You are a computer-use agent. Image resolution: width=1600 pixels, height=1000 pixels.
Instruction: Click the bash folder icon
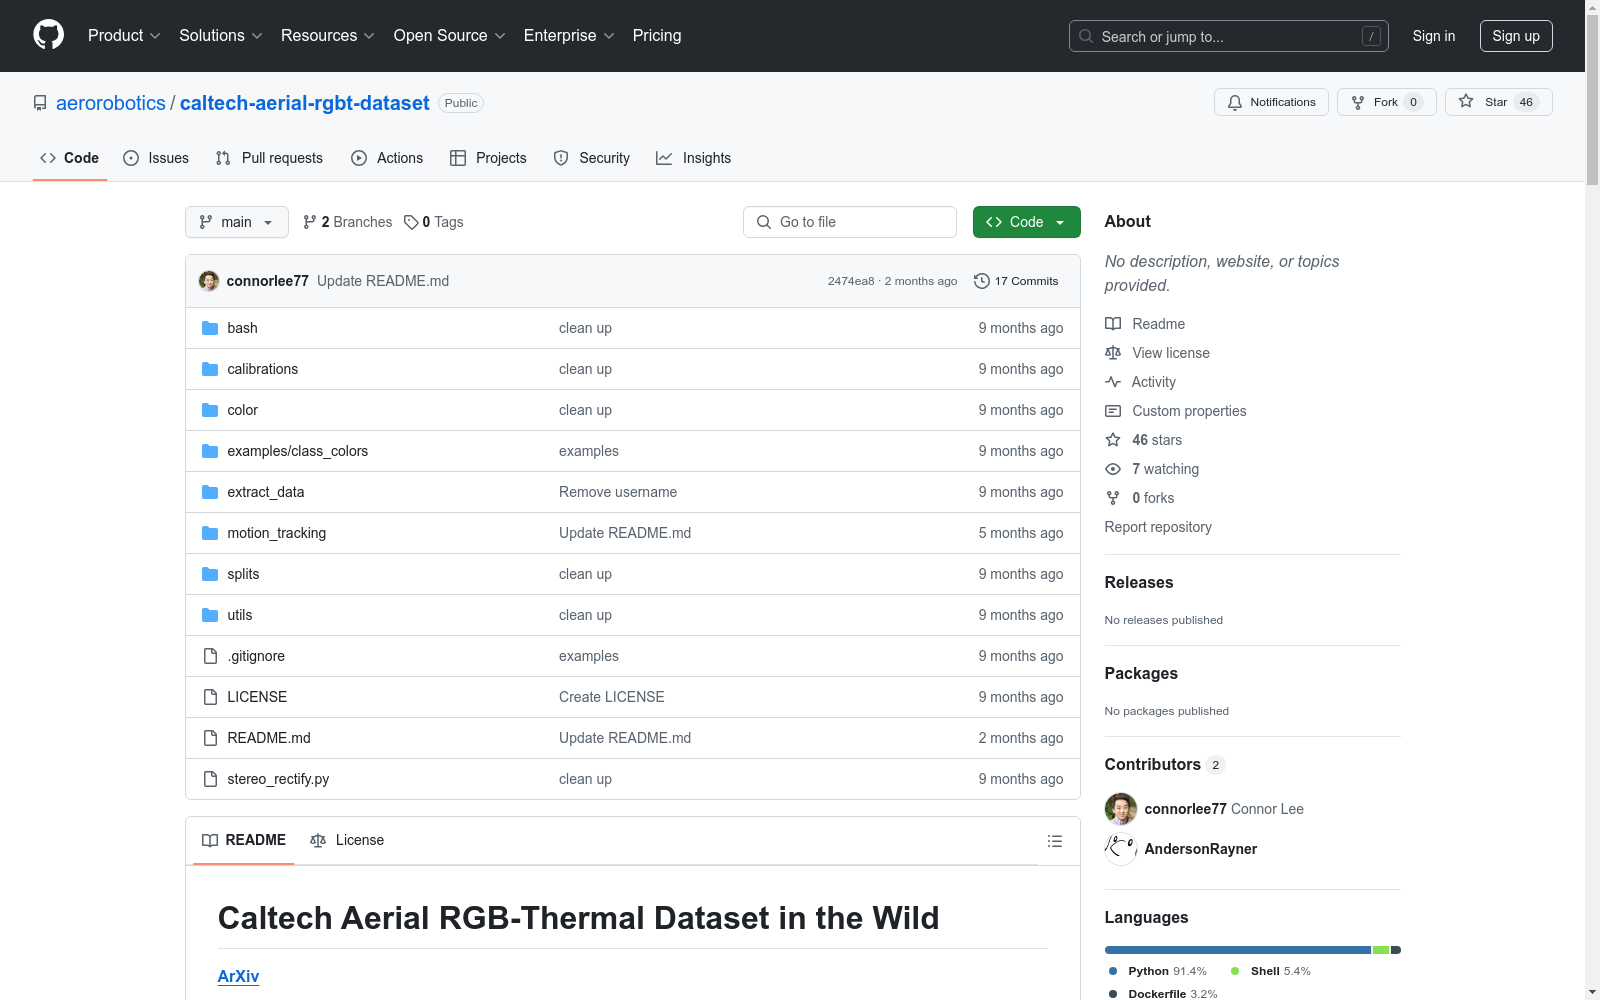(210, 328)
